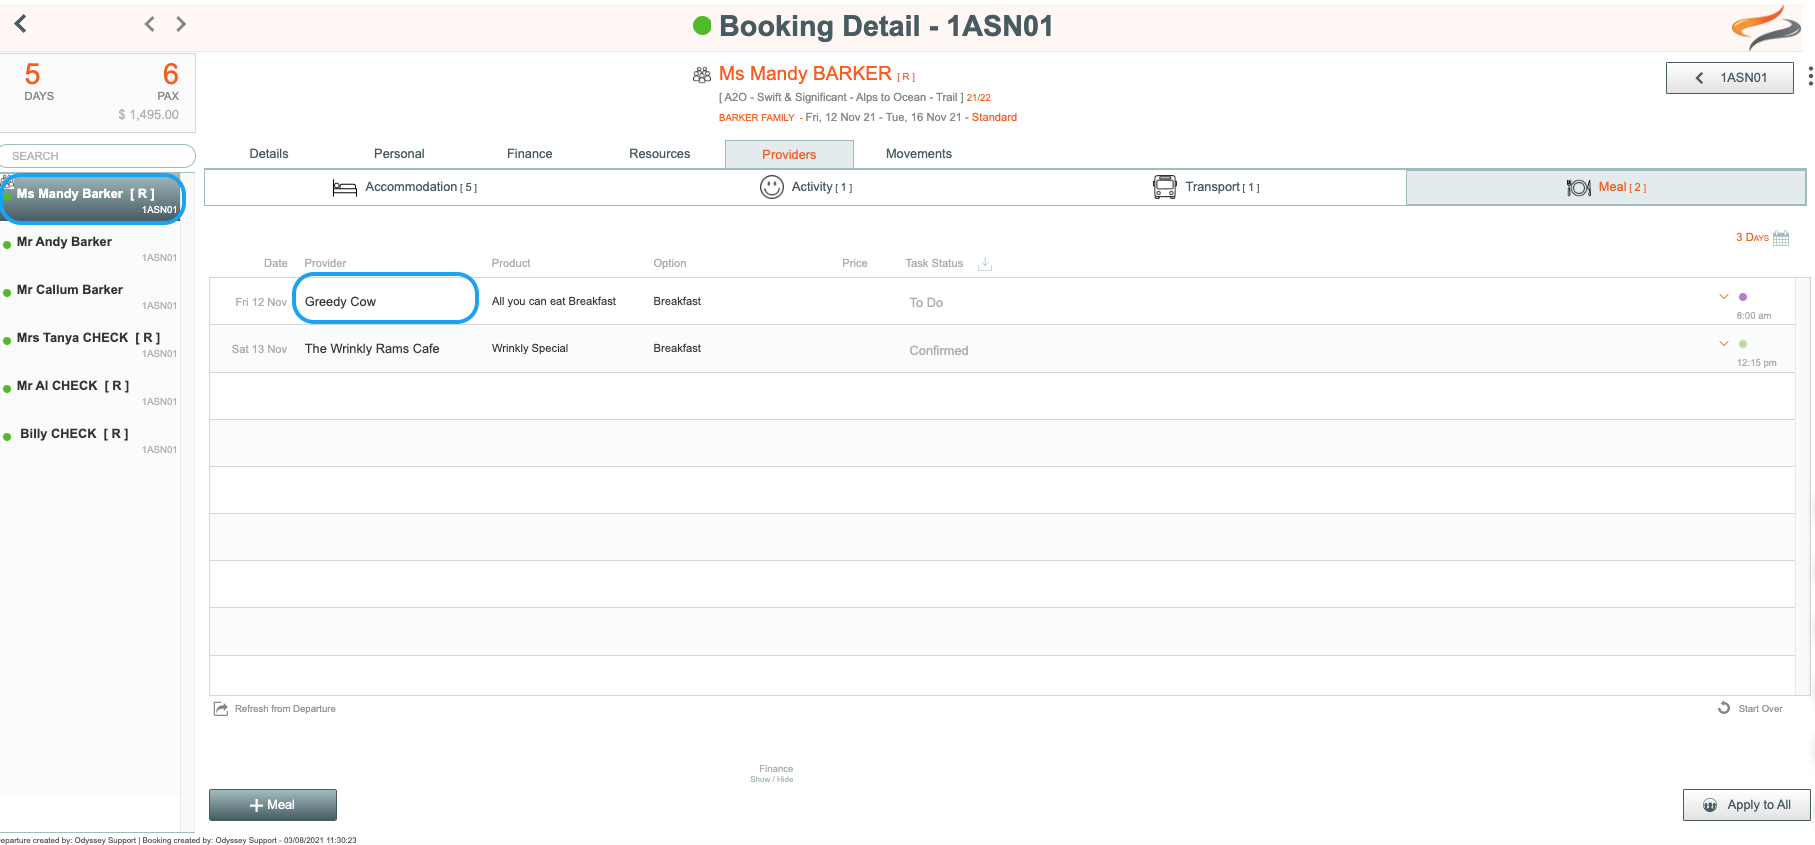Select passenger Mr Callum Barker
This screenshot has height=845, width=1815.
pyautogui.click(x=90, y=296)
